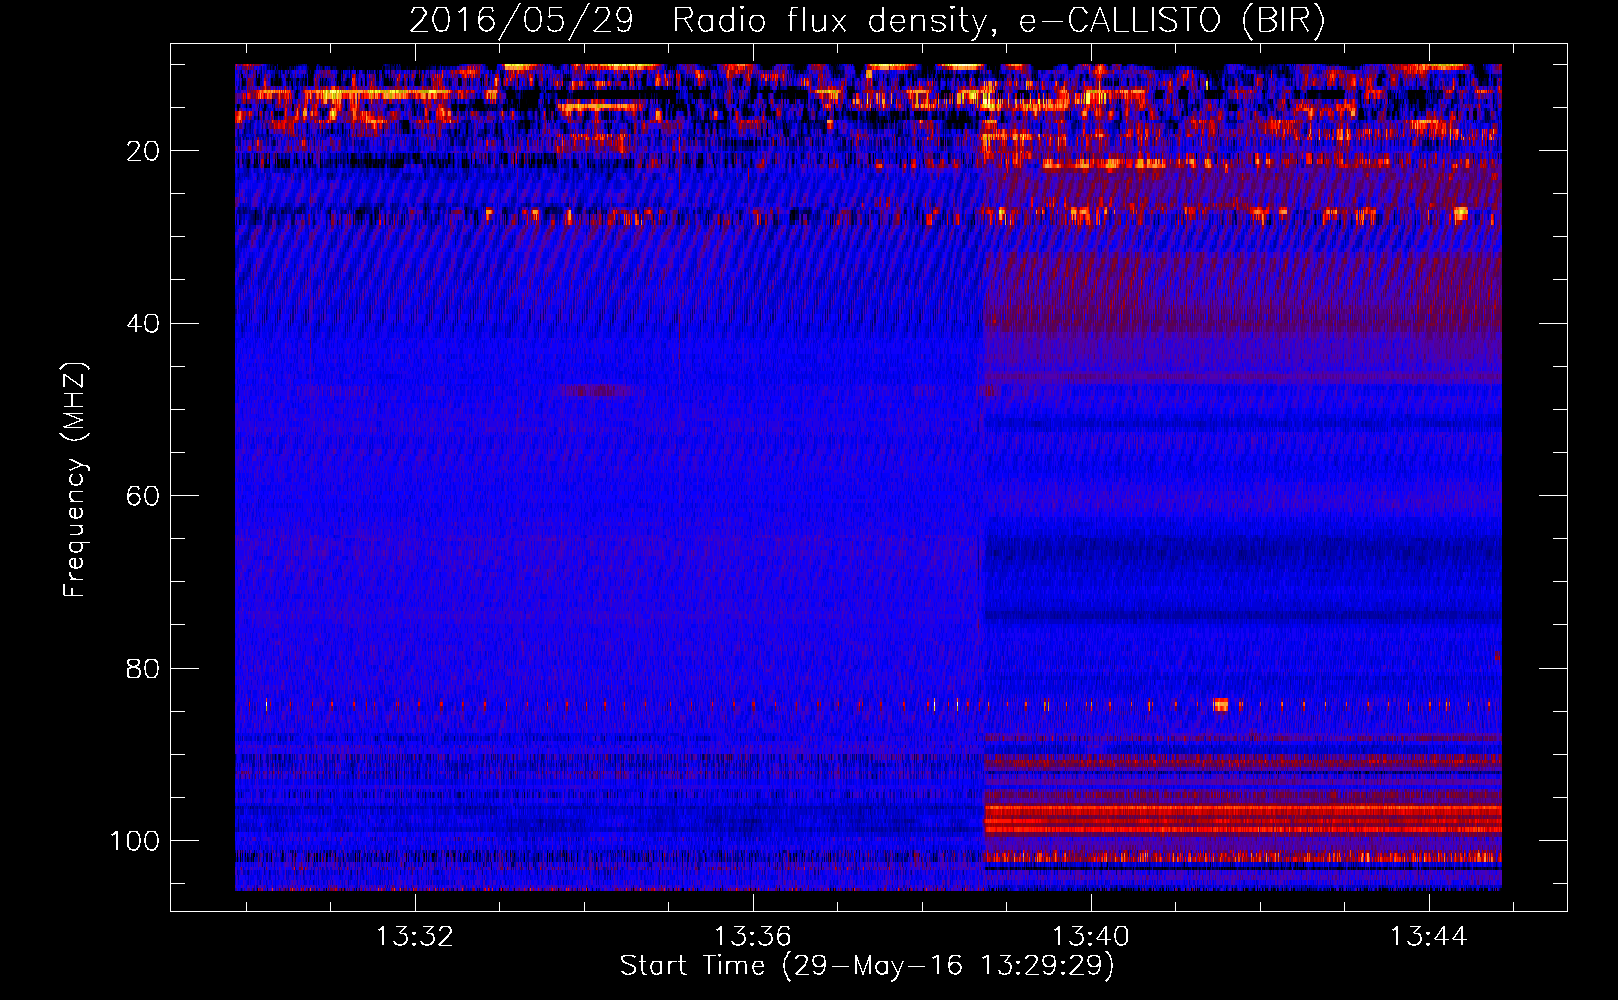Click the 40 frequency tick label
The height and width of the screenshot is (1000, 1618).
tap(143, 324)
